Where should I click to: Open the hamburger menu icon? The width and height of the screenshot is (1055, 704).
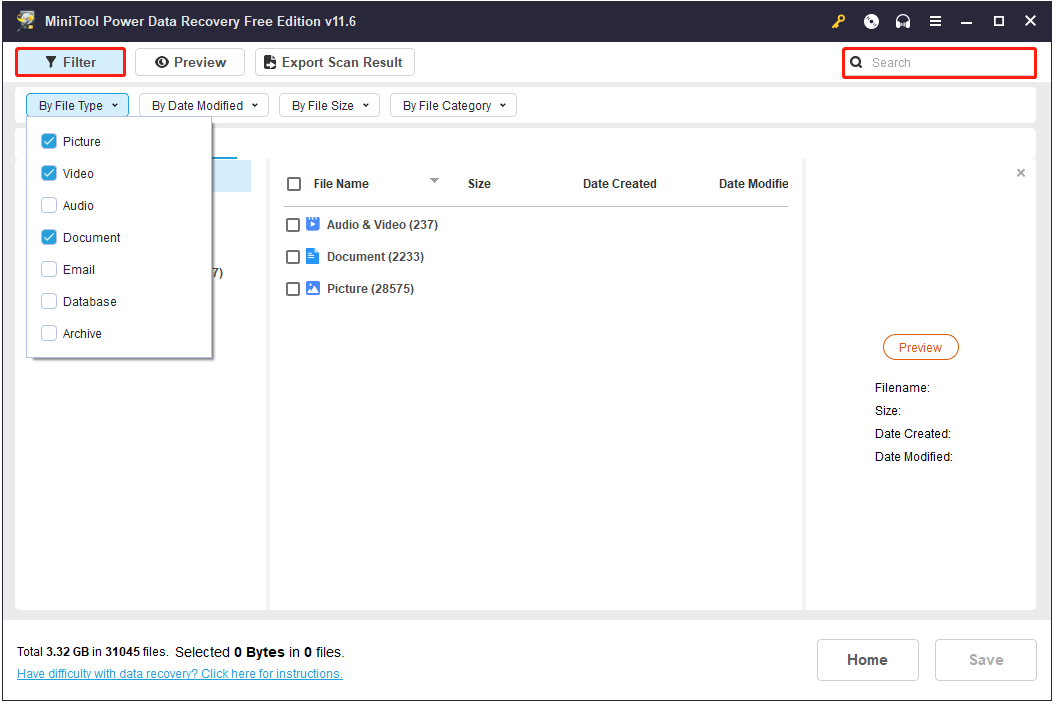pyautogui.click(x=935, y=22)
